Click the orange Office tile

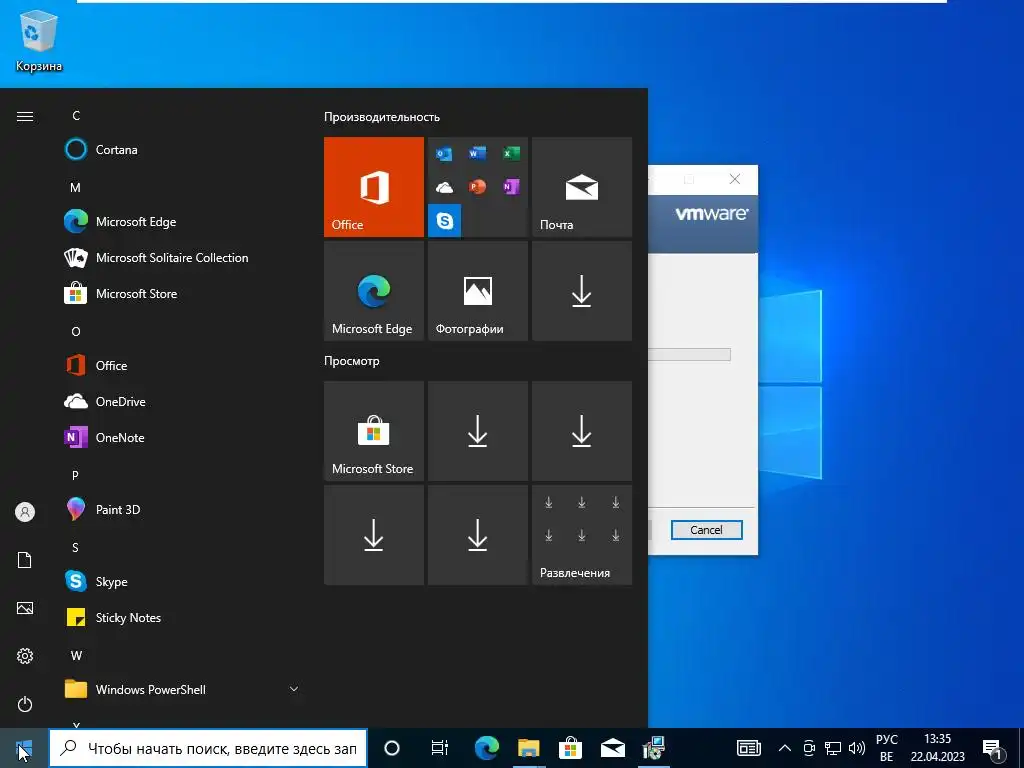tap(374, 187)
